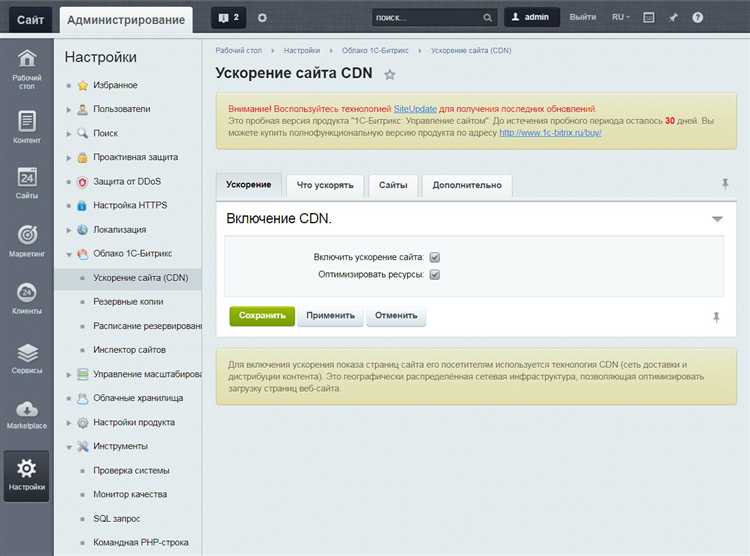Viewport: 750px width, 556px height.
Task: Expand the Настройки продукта node arrow
Action: click(x=68, y=423)
